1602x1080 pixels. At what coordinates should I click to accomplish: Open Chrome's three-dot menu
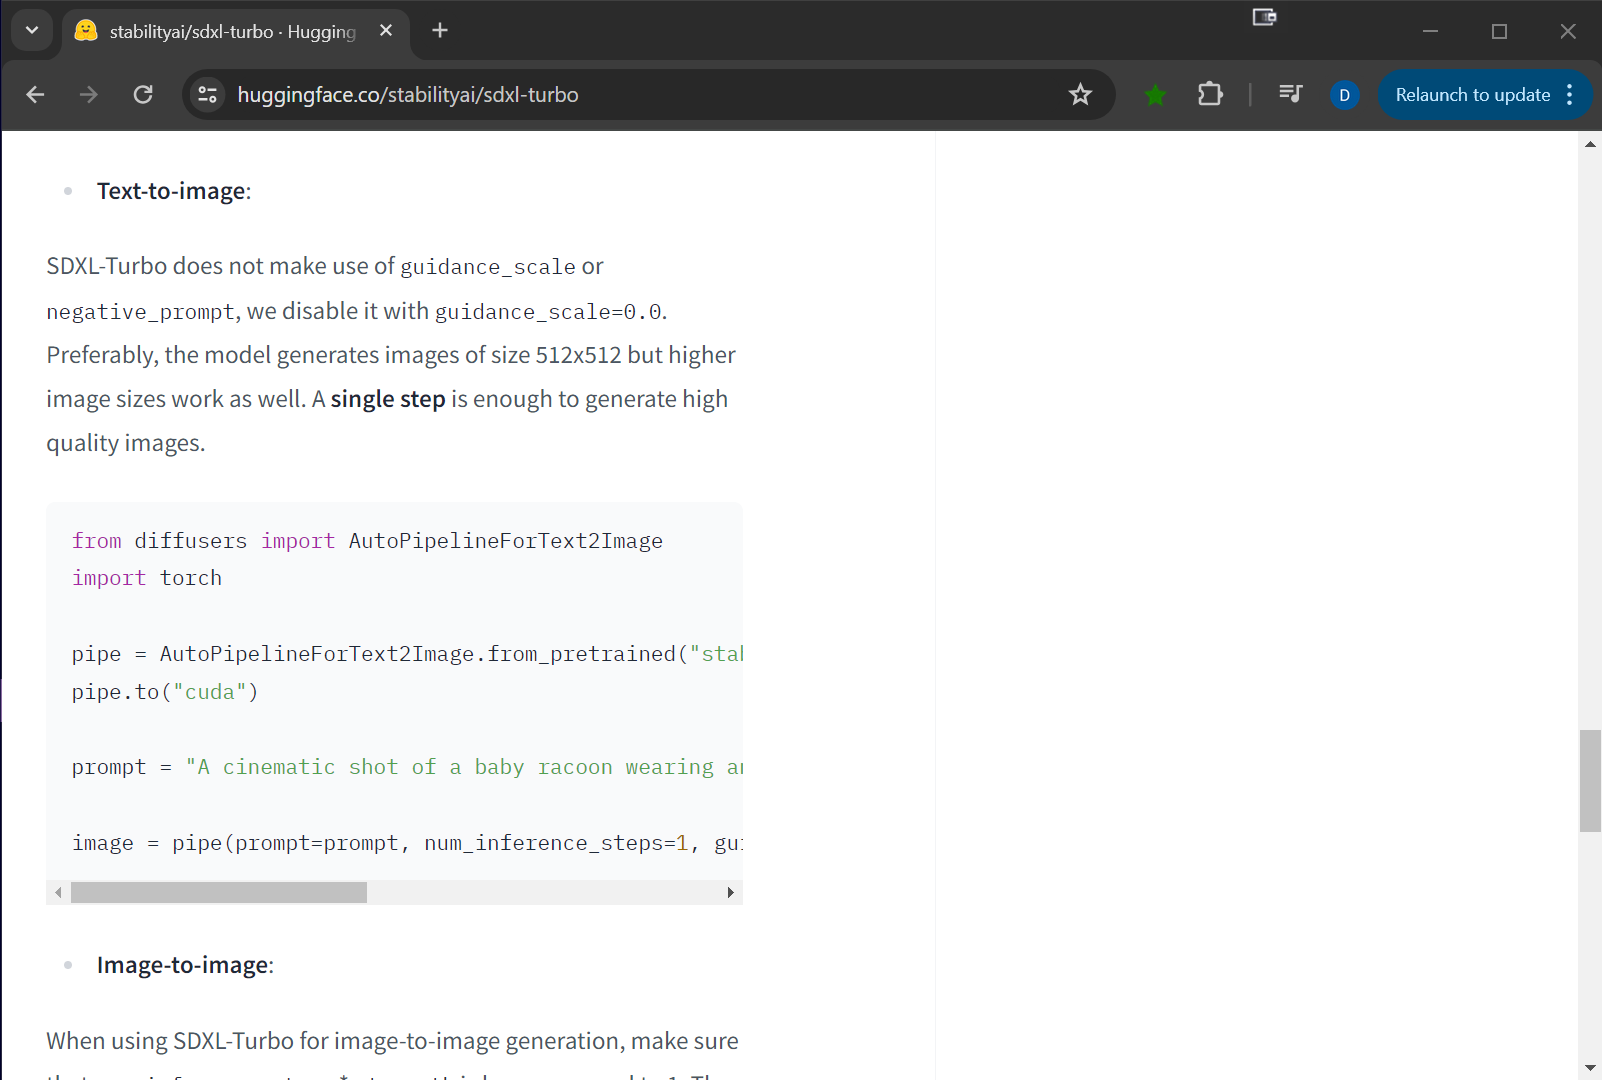click(x=1570, y=94)
